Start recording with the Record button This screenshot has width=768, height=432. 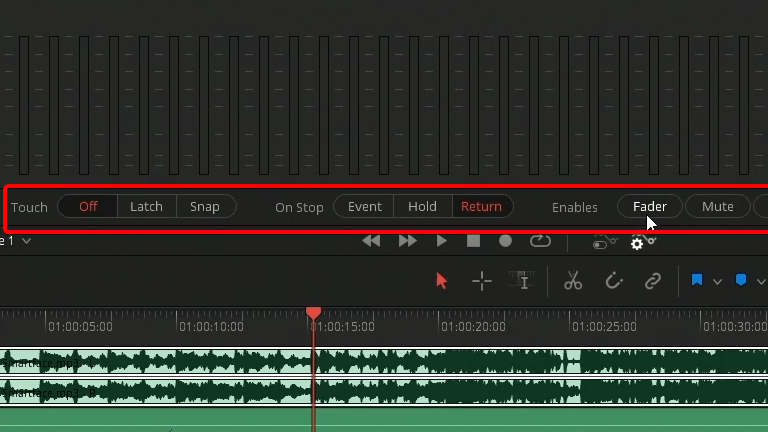pos(505,241)
